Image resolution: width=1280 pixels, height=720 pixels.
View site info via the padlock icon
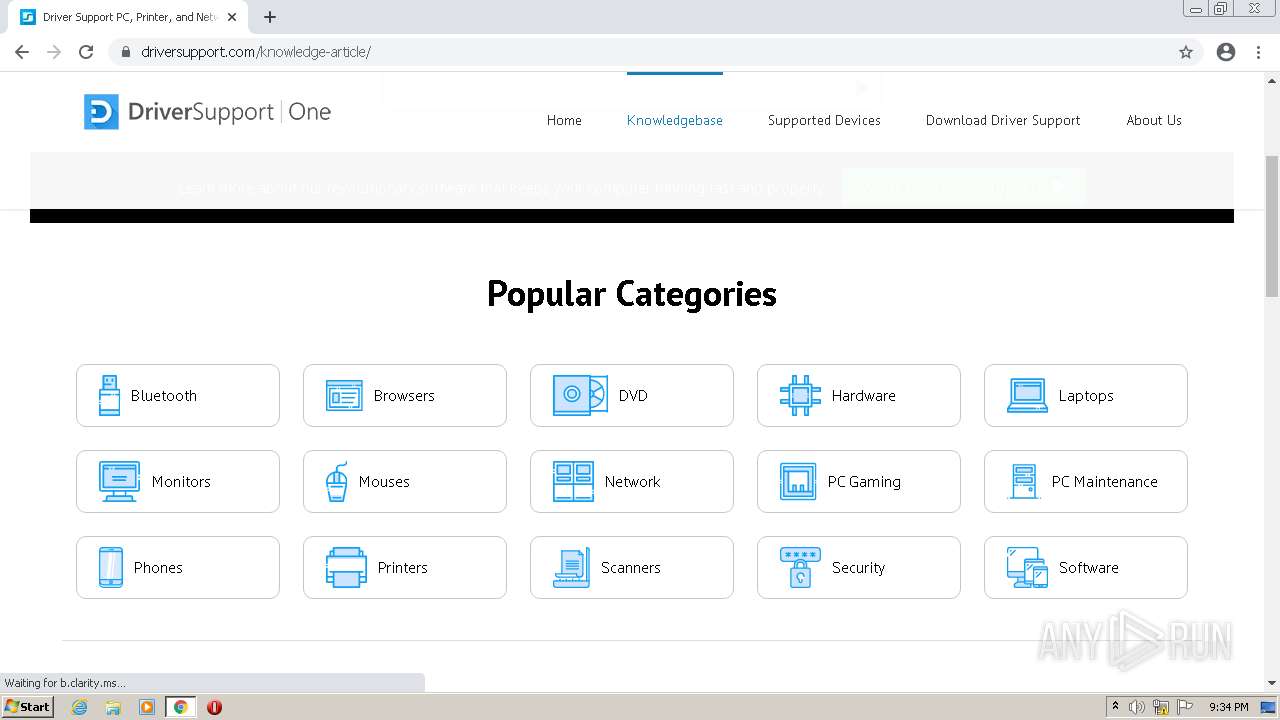point(125,52)
